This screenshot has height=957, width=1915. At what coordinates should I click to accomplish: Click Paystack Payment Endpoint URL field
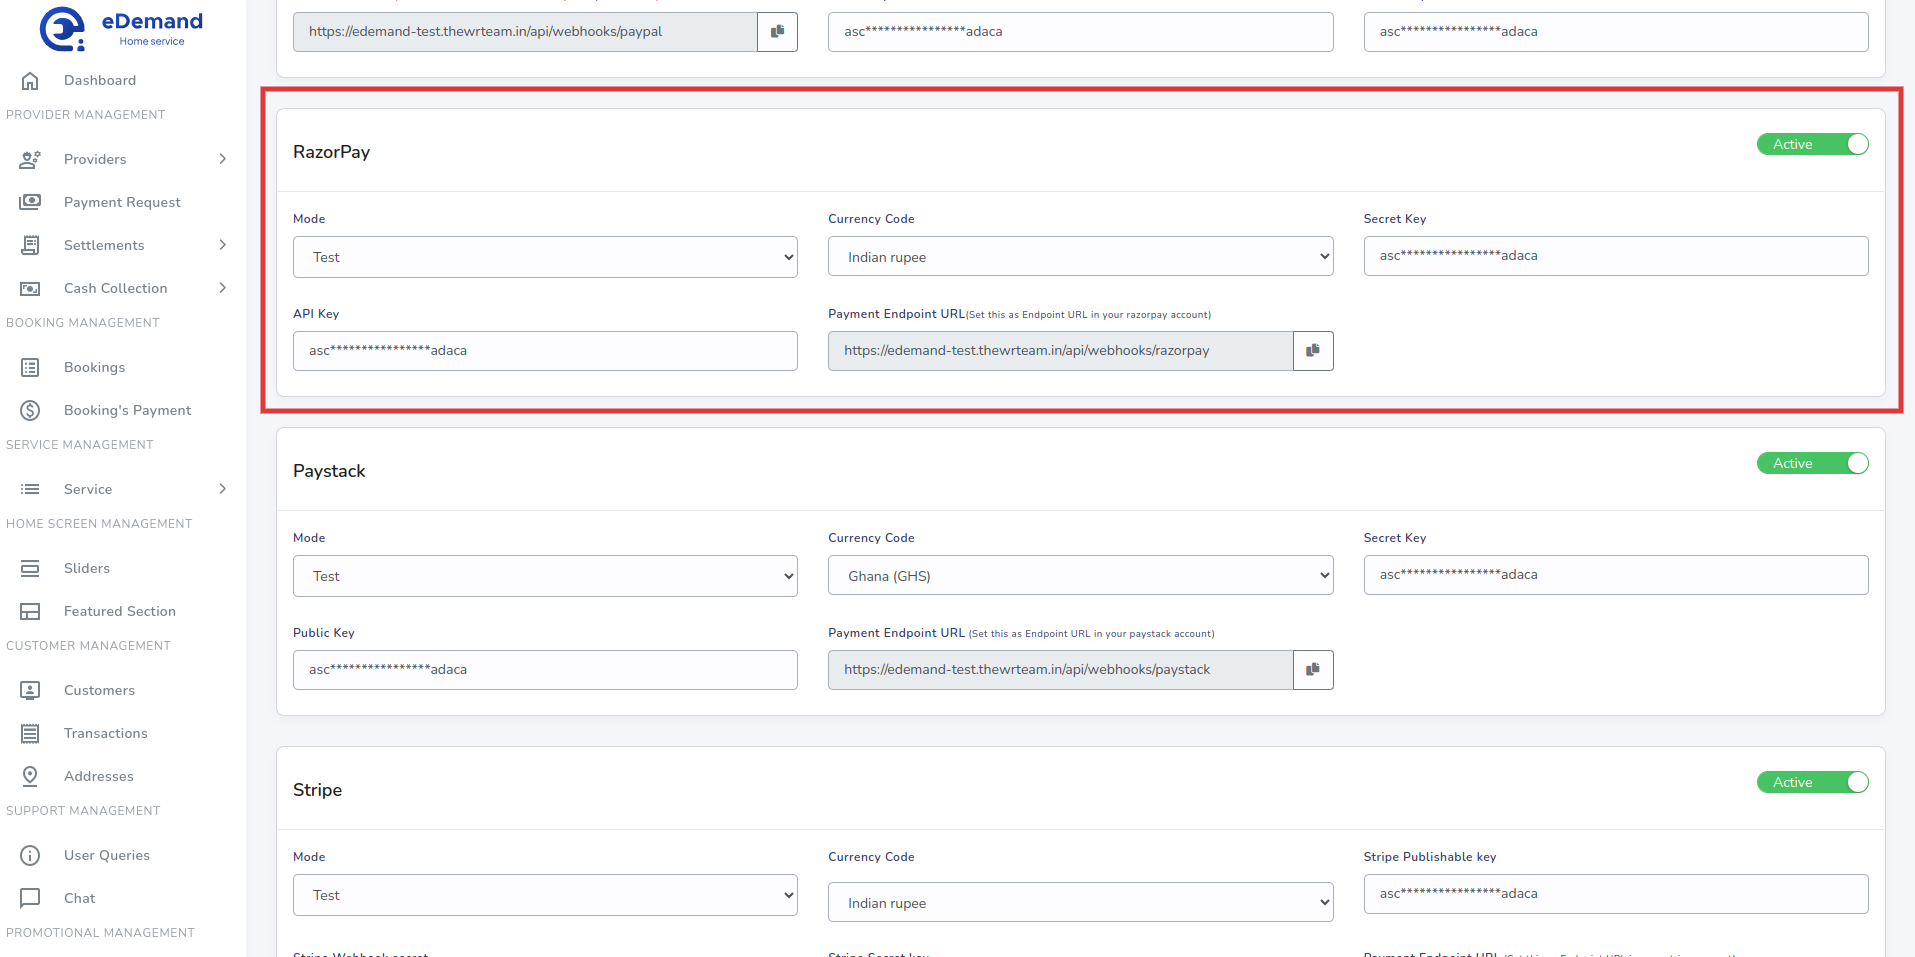(1060, 670)
